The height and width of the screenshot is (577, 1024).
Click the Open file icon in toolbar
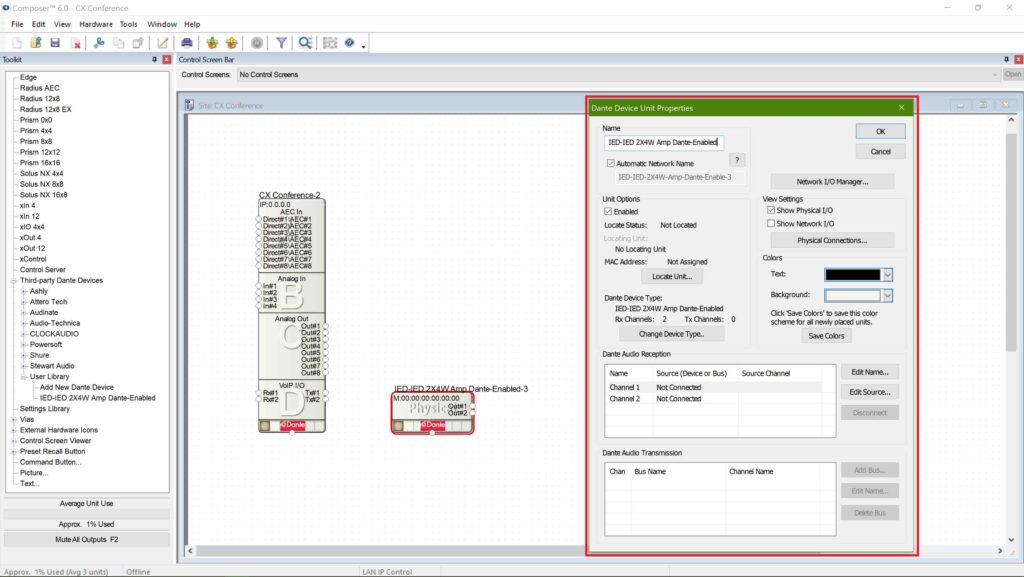tap(36, 43)
